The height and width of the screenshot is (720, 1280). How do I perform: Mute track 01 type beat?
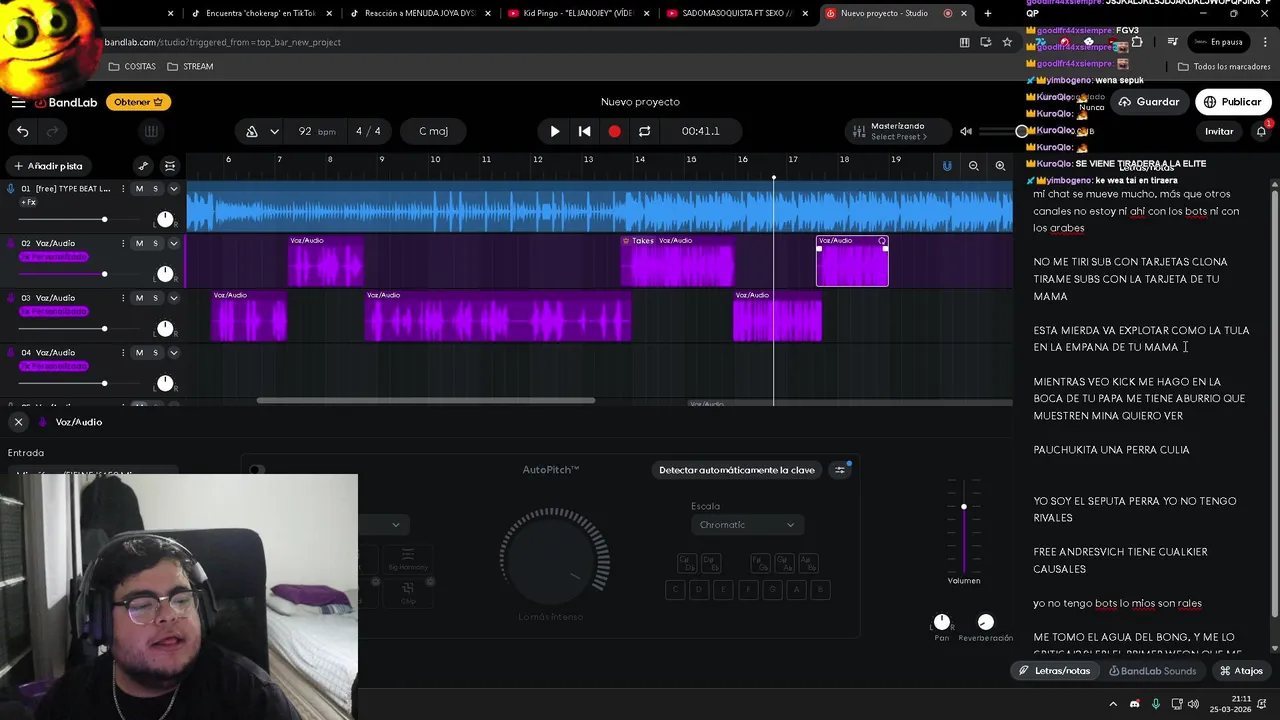click(x=139, y=188)
